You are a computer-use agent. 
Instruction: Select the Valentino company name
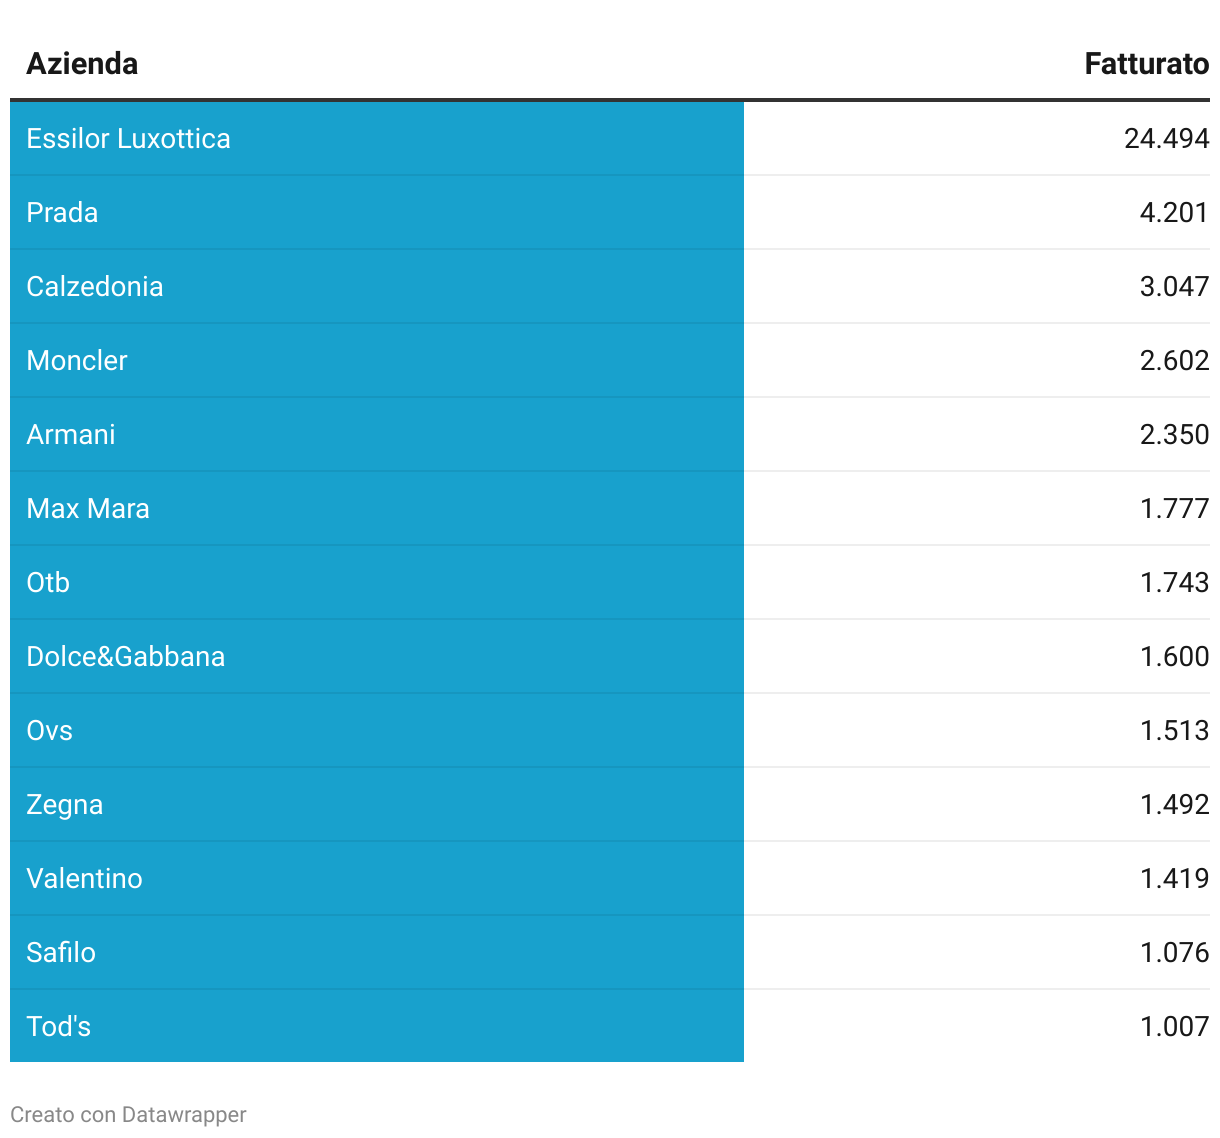point(84,879)
